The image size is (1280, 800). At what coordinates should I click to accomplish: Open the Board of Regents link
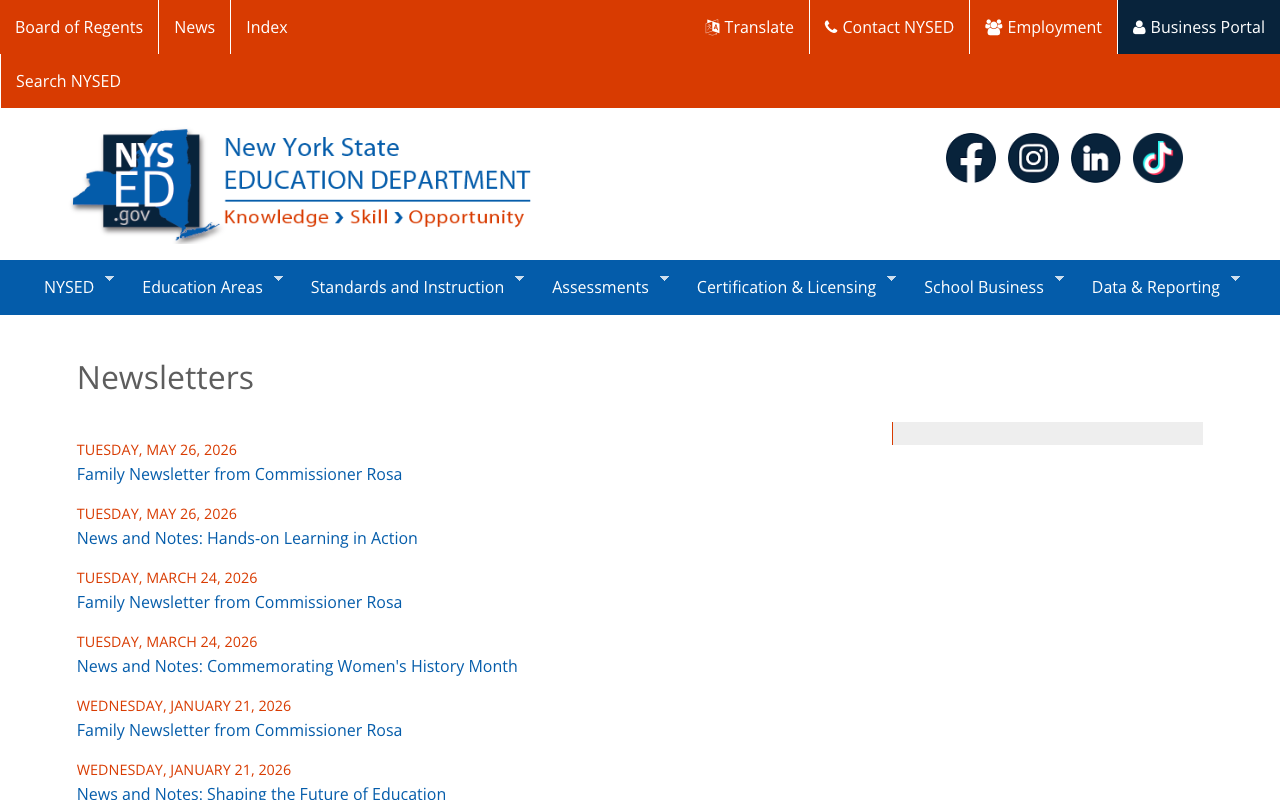pos(79,27)
